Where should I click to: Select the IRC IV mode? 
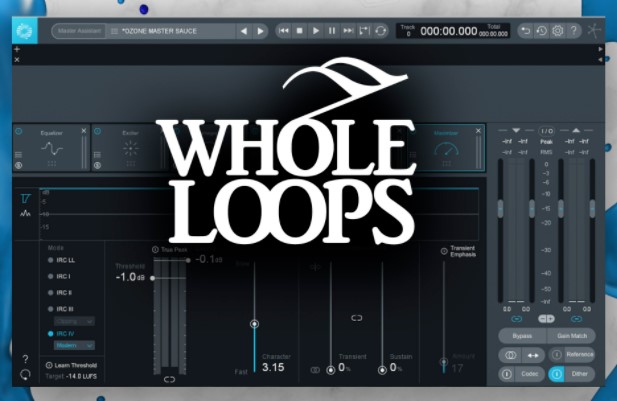[61, 334]
